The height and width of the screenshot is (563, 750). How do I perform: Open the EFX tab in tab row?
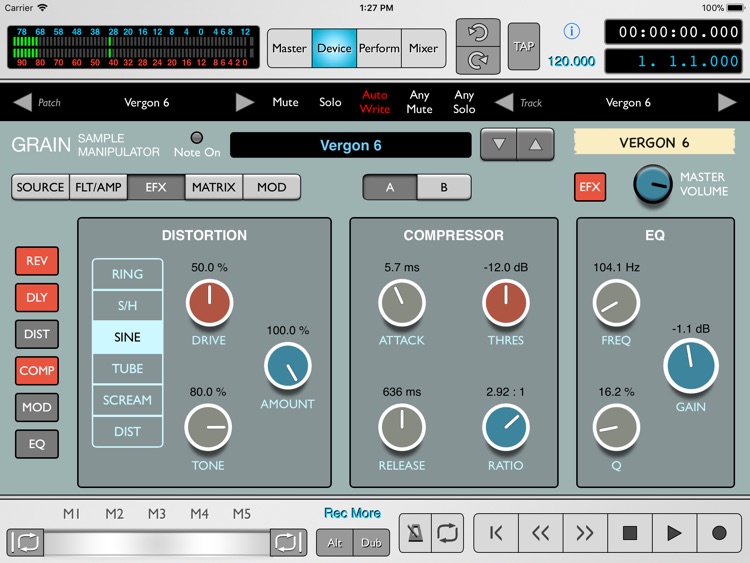[156, 187]
